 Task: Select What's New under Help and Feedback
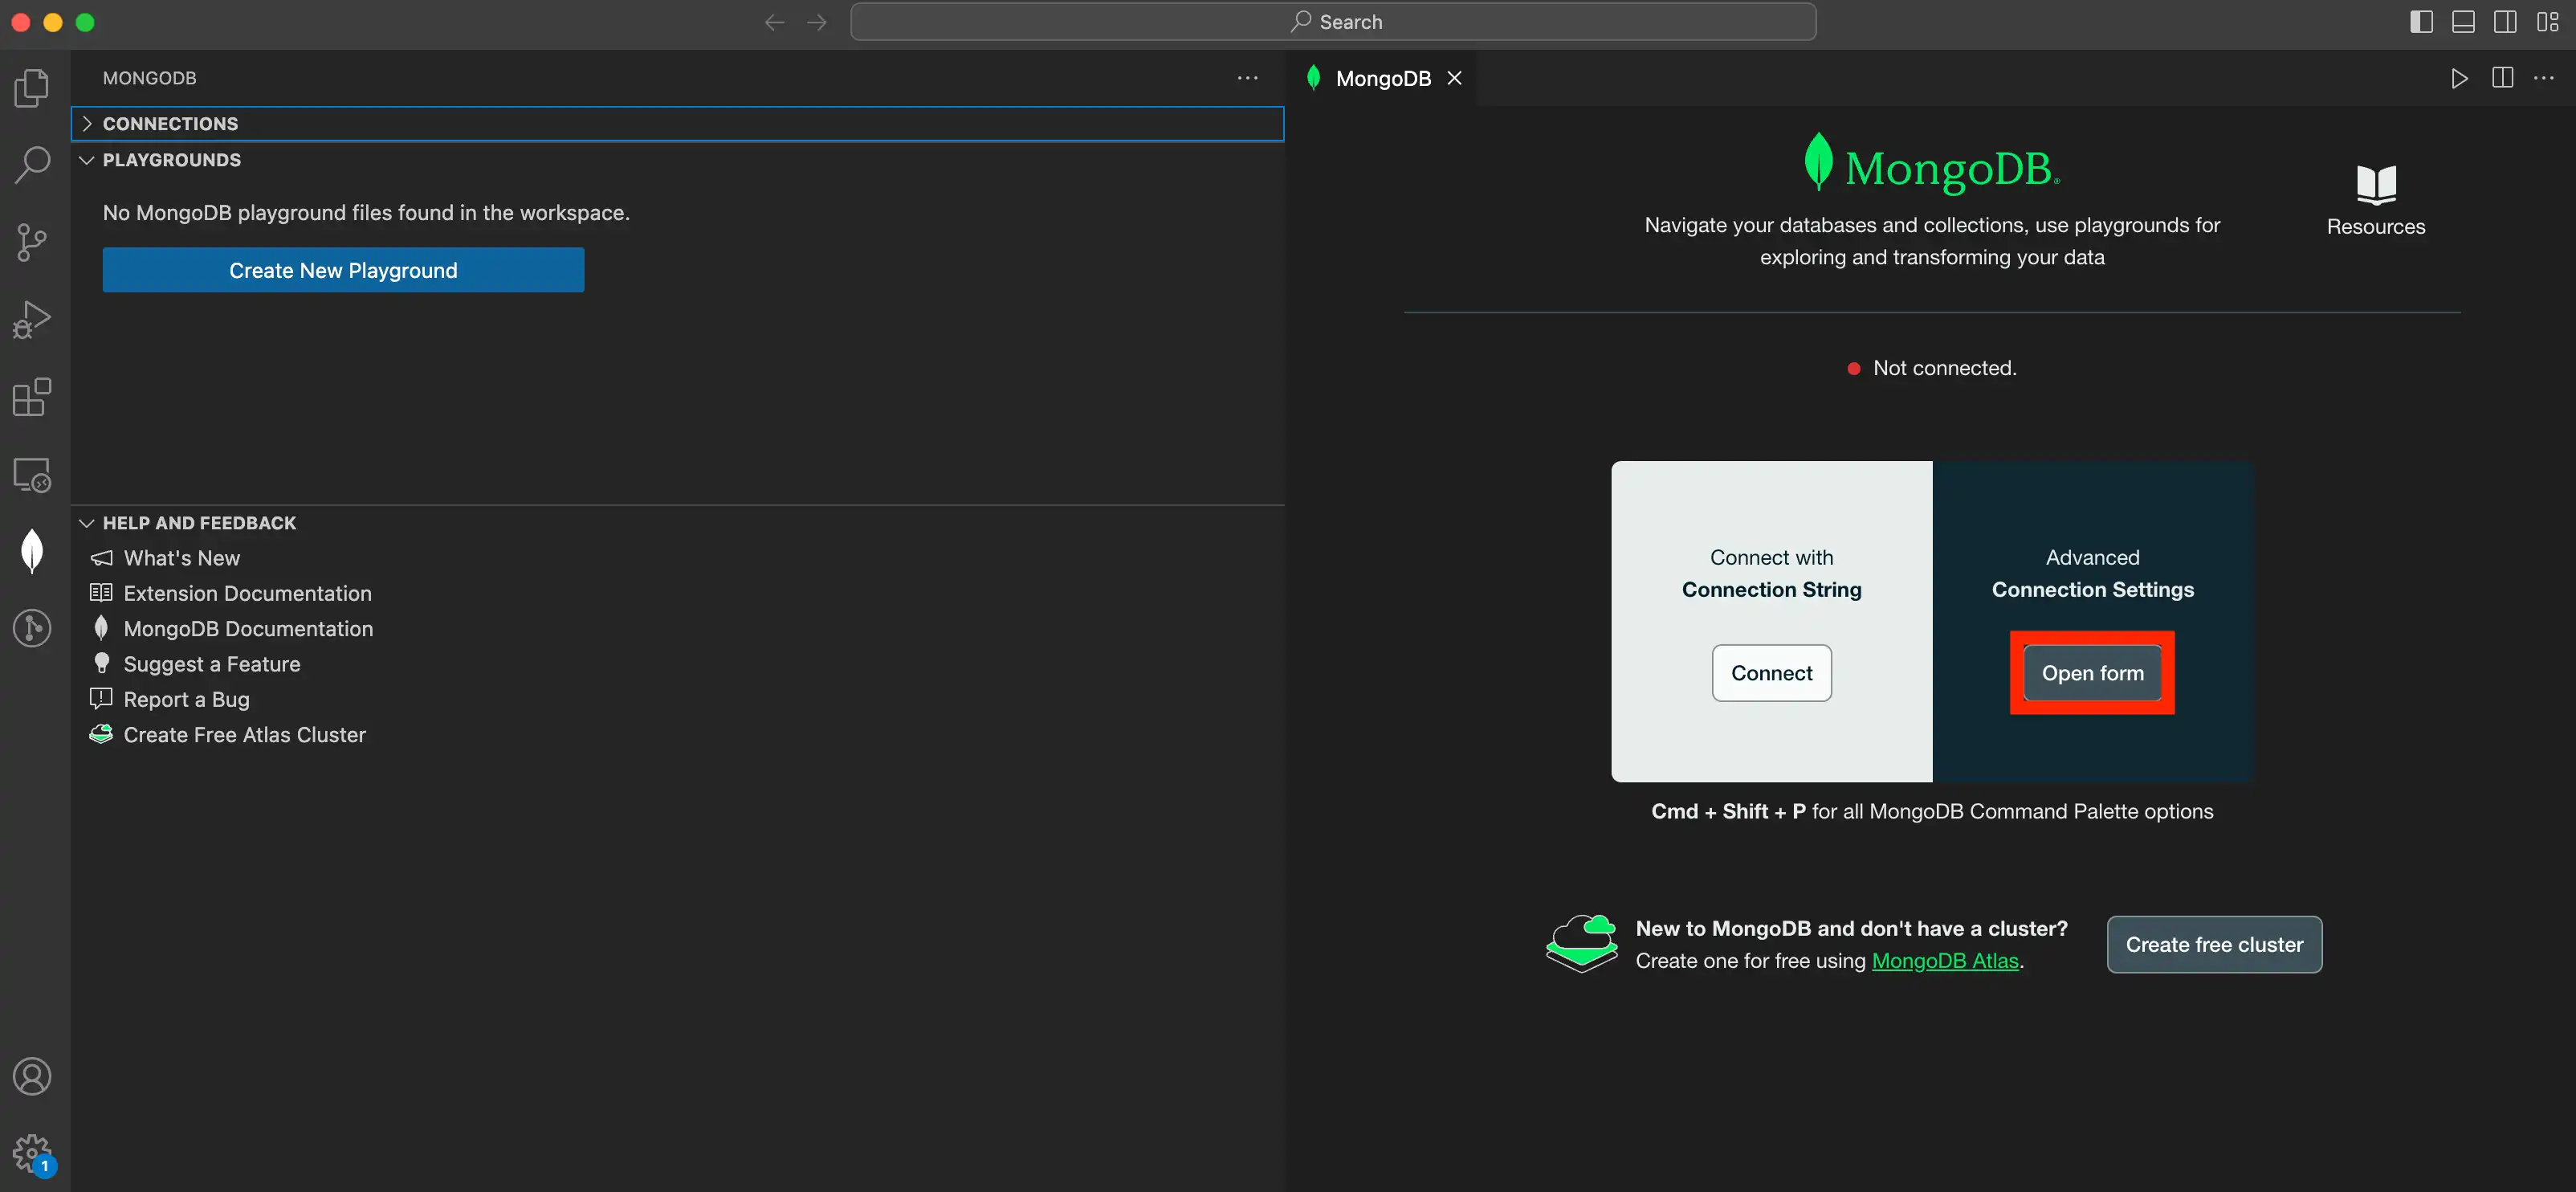(x=181, y=557)
